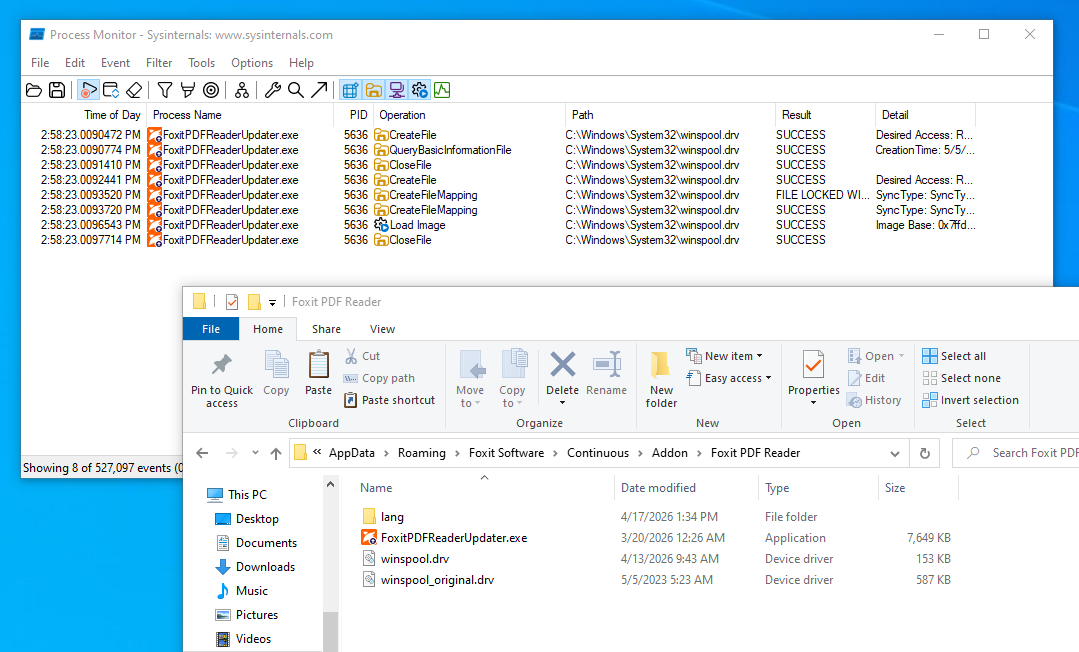Screen dimensions: 1079x652
Task: Toggle Show Process and Thread Activity filter
Action: click(x=419, y=90)
